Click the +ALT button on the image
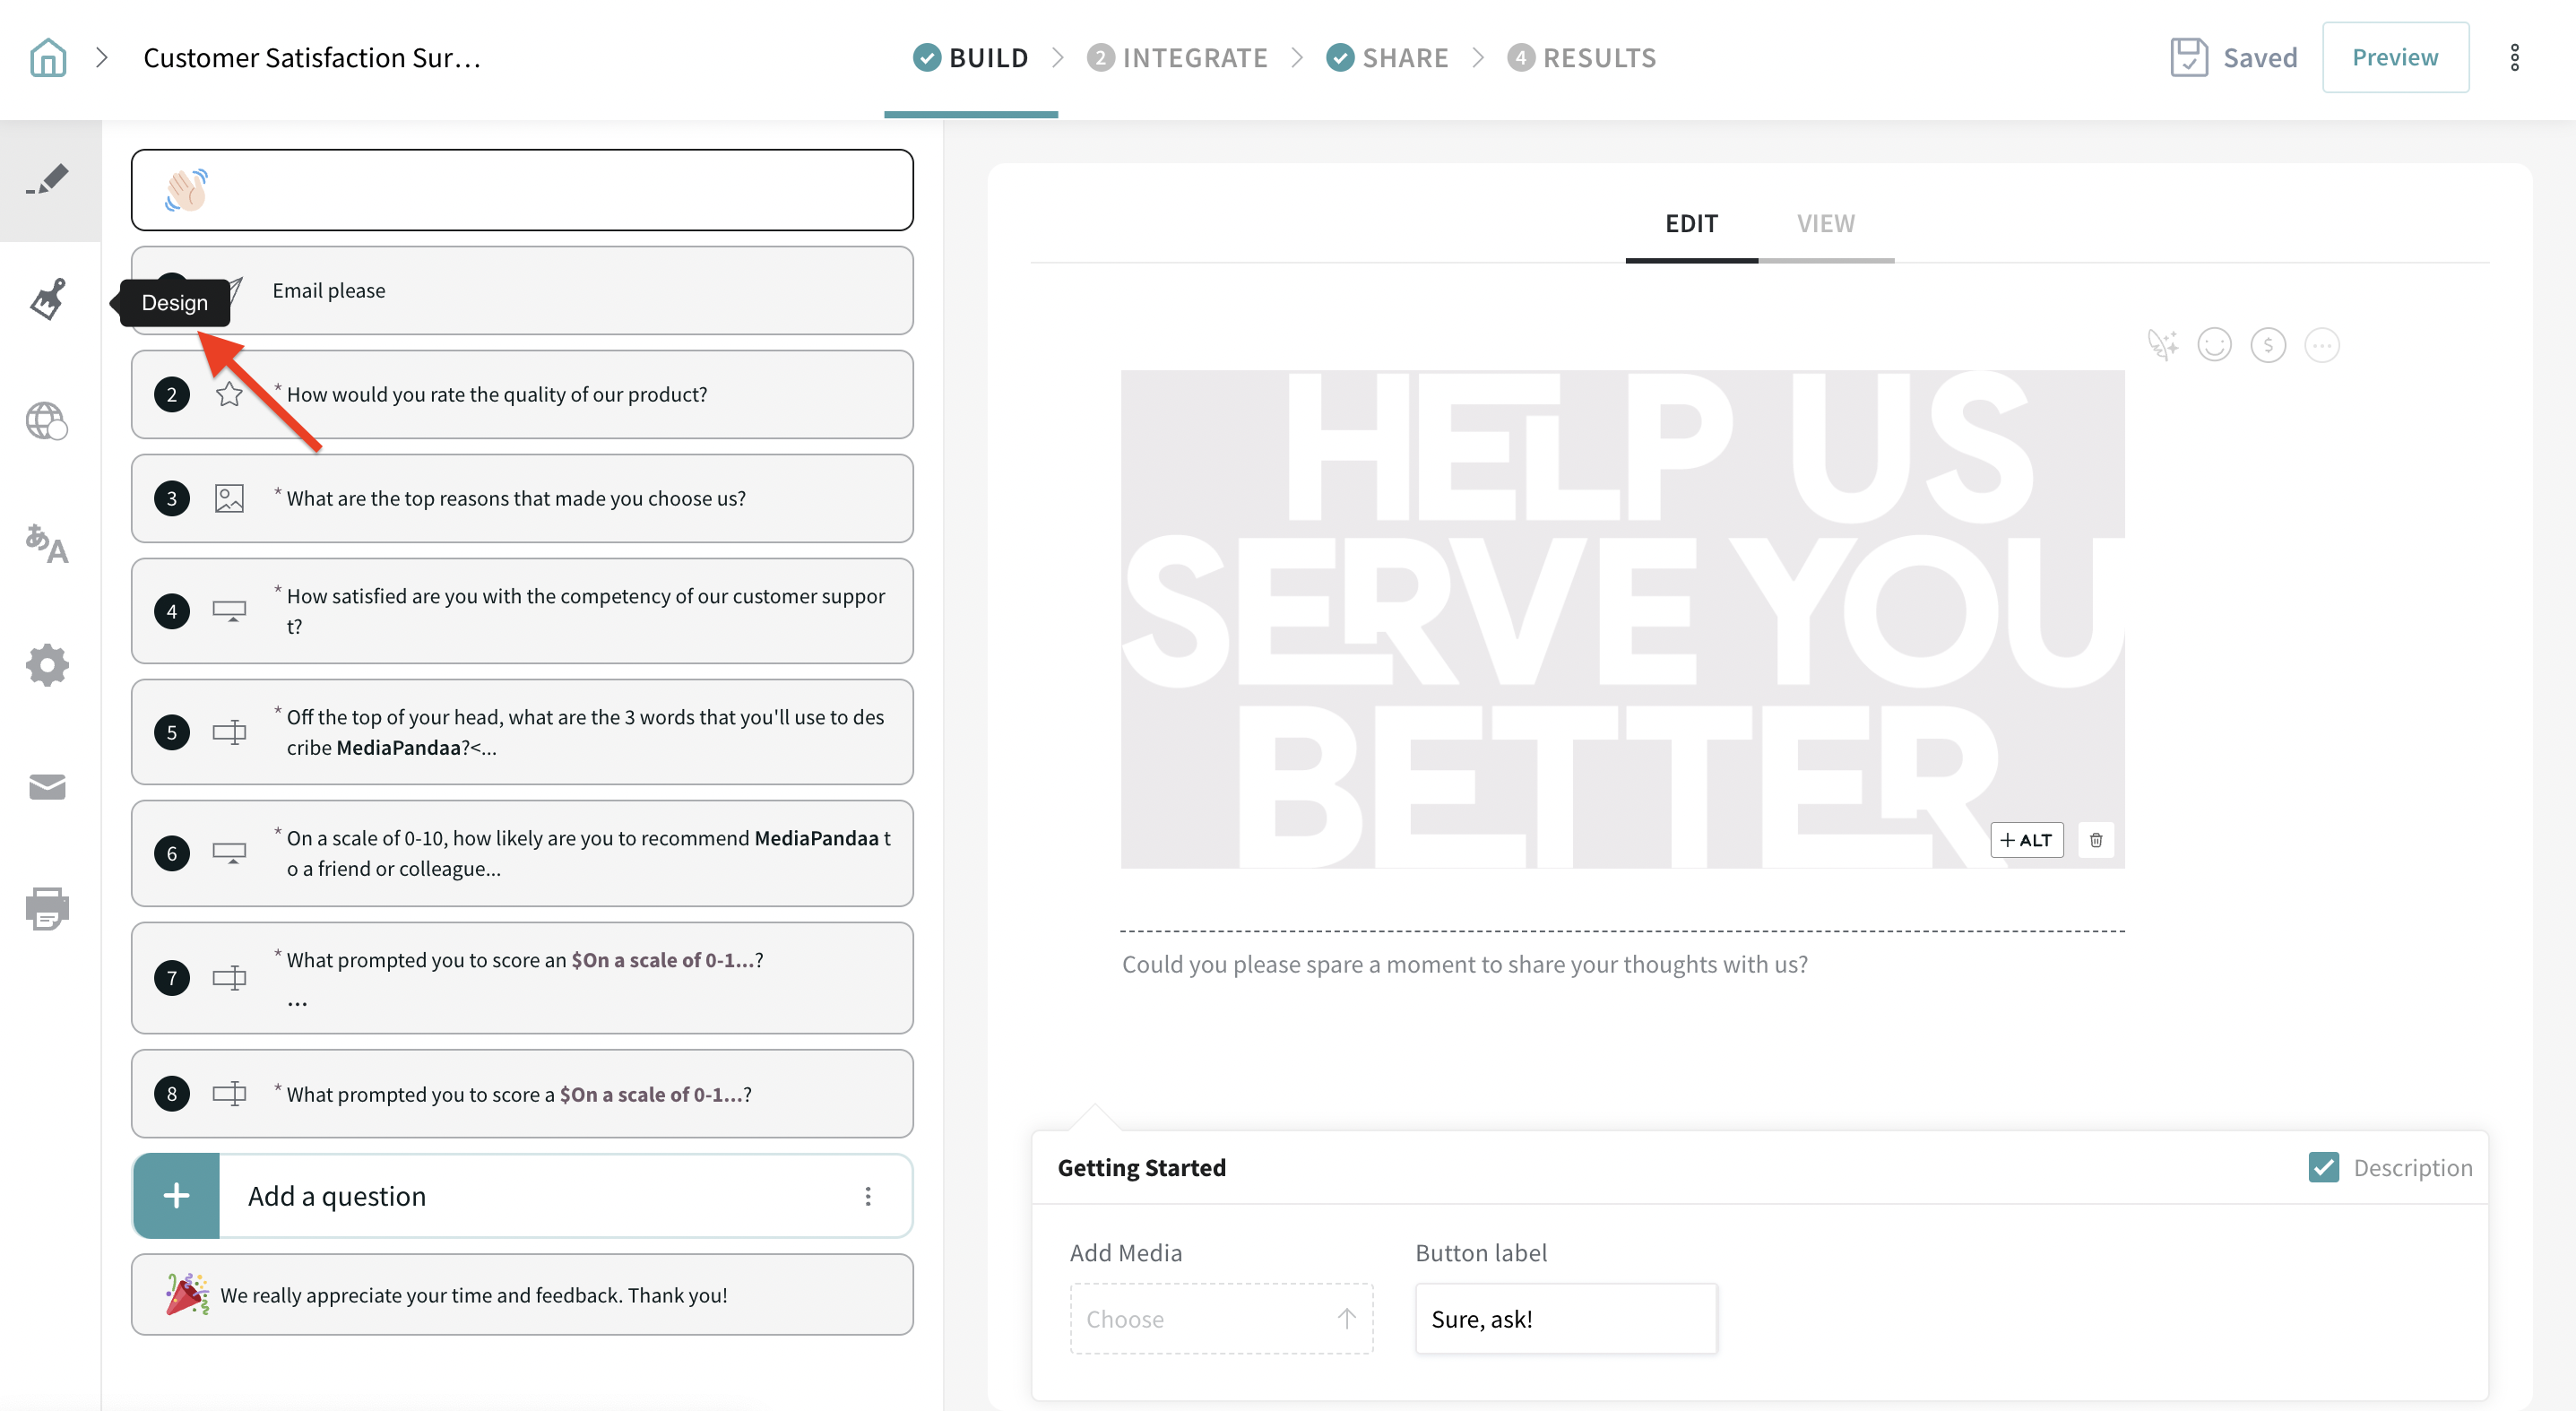2576x1411 pixels. 2026,840
